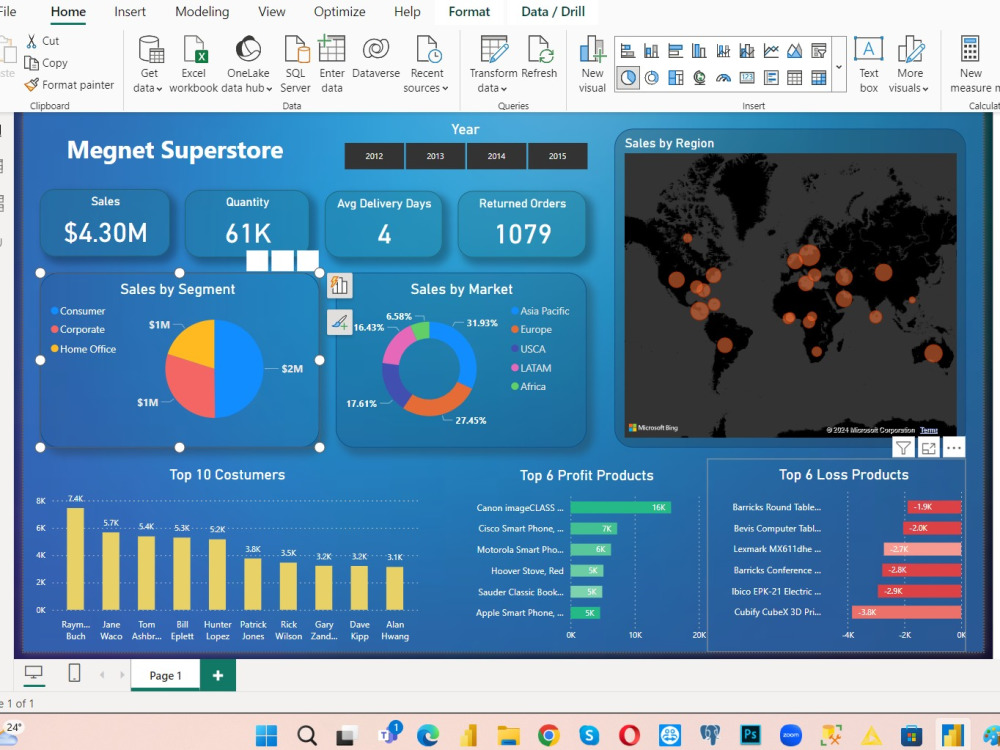The image size is (1000, 750).
Task: Insert a Text box
Action: 869,64
